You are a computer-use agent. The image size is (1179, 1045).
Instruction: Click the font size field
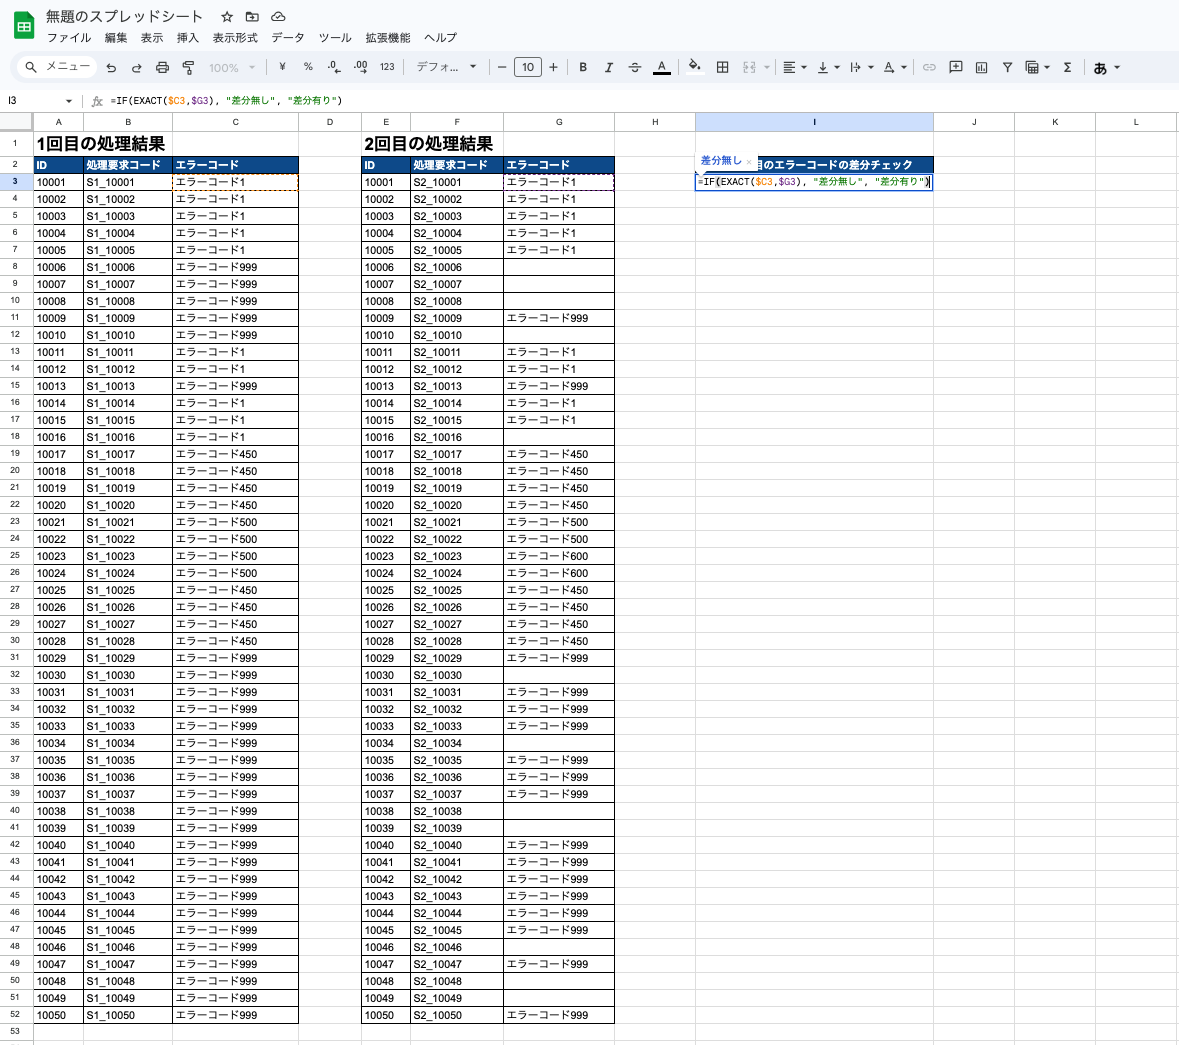tap(528, 67)
